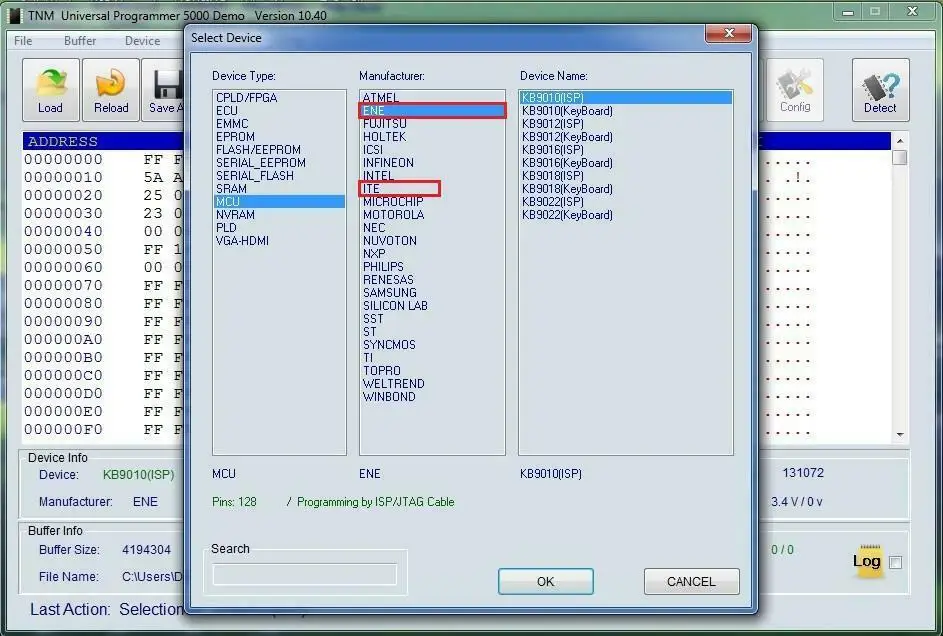Select MCU device type
Image resolution: width=943 pixels, height=636 pixels.
point(279,202)
